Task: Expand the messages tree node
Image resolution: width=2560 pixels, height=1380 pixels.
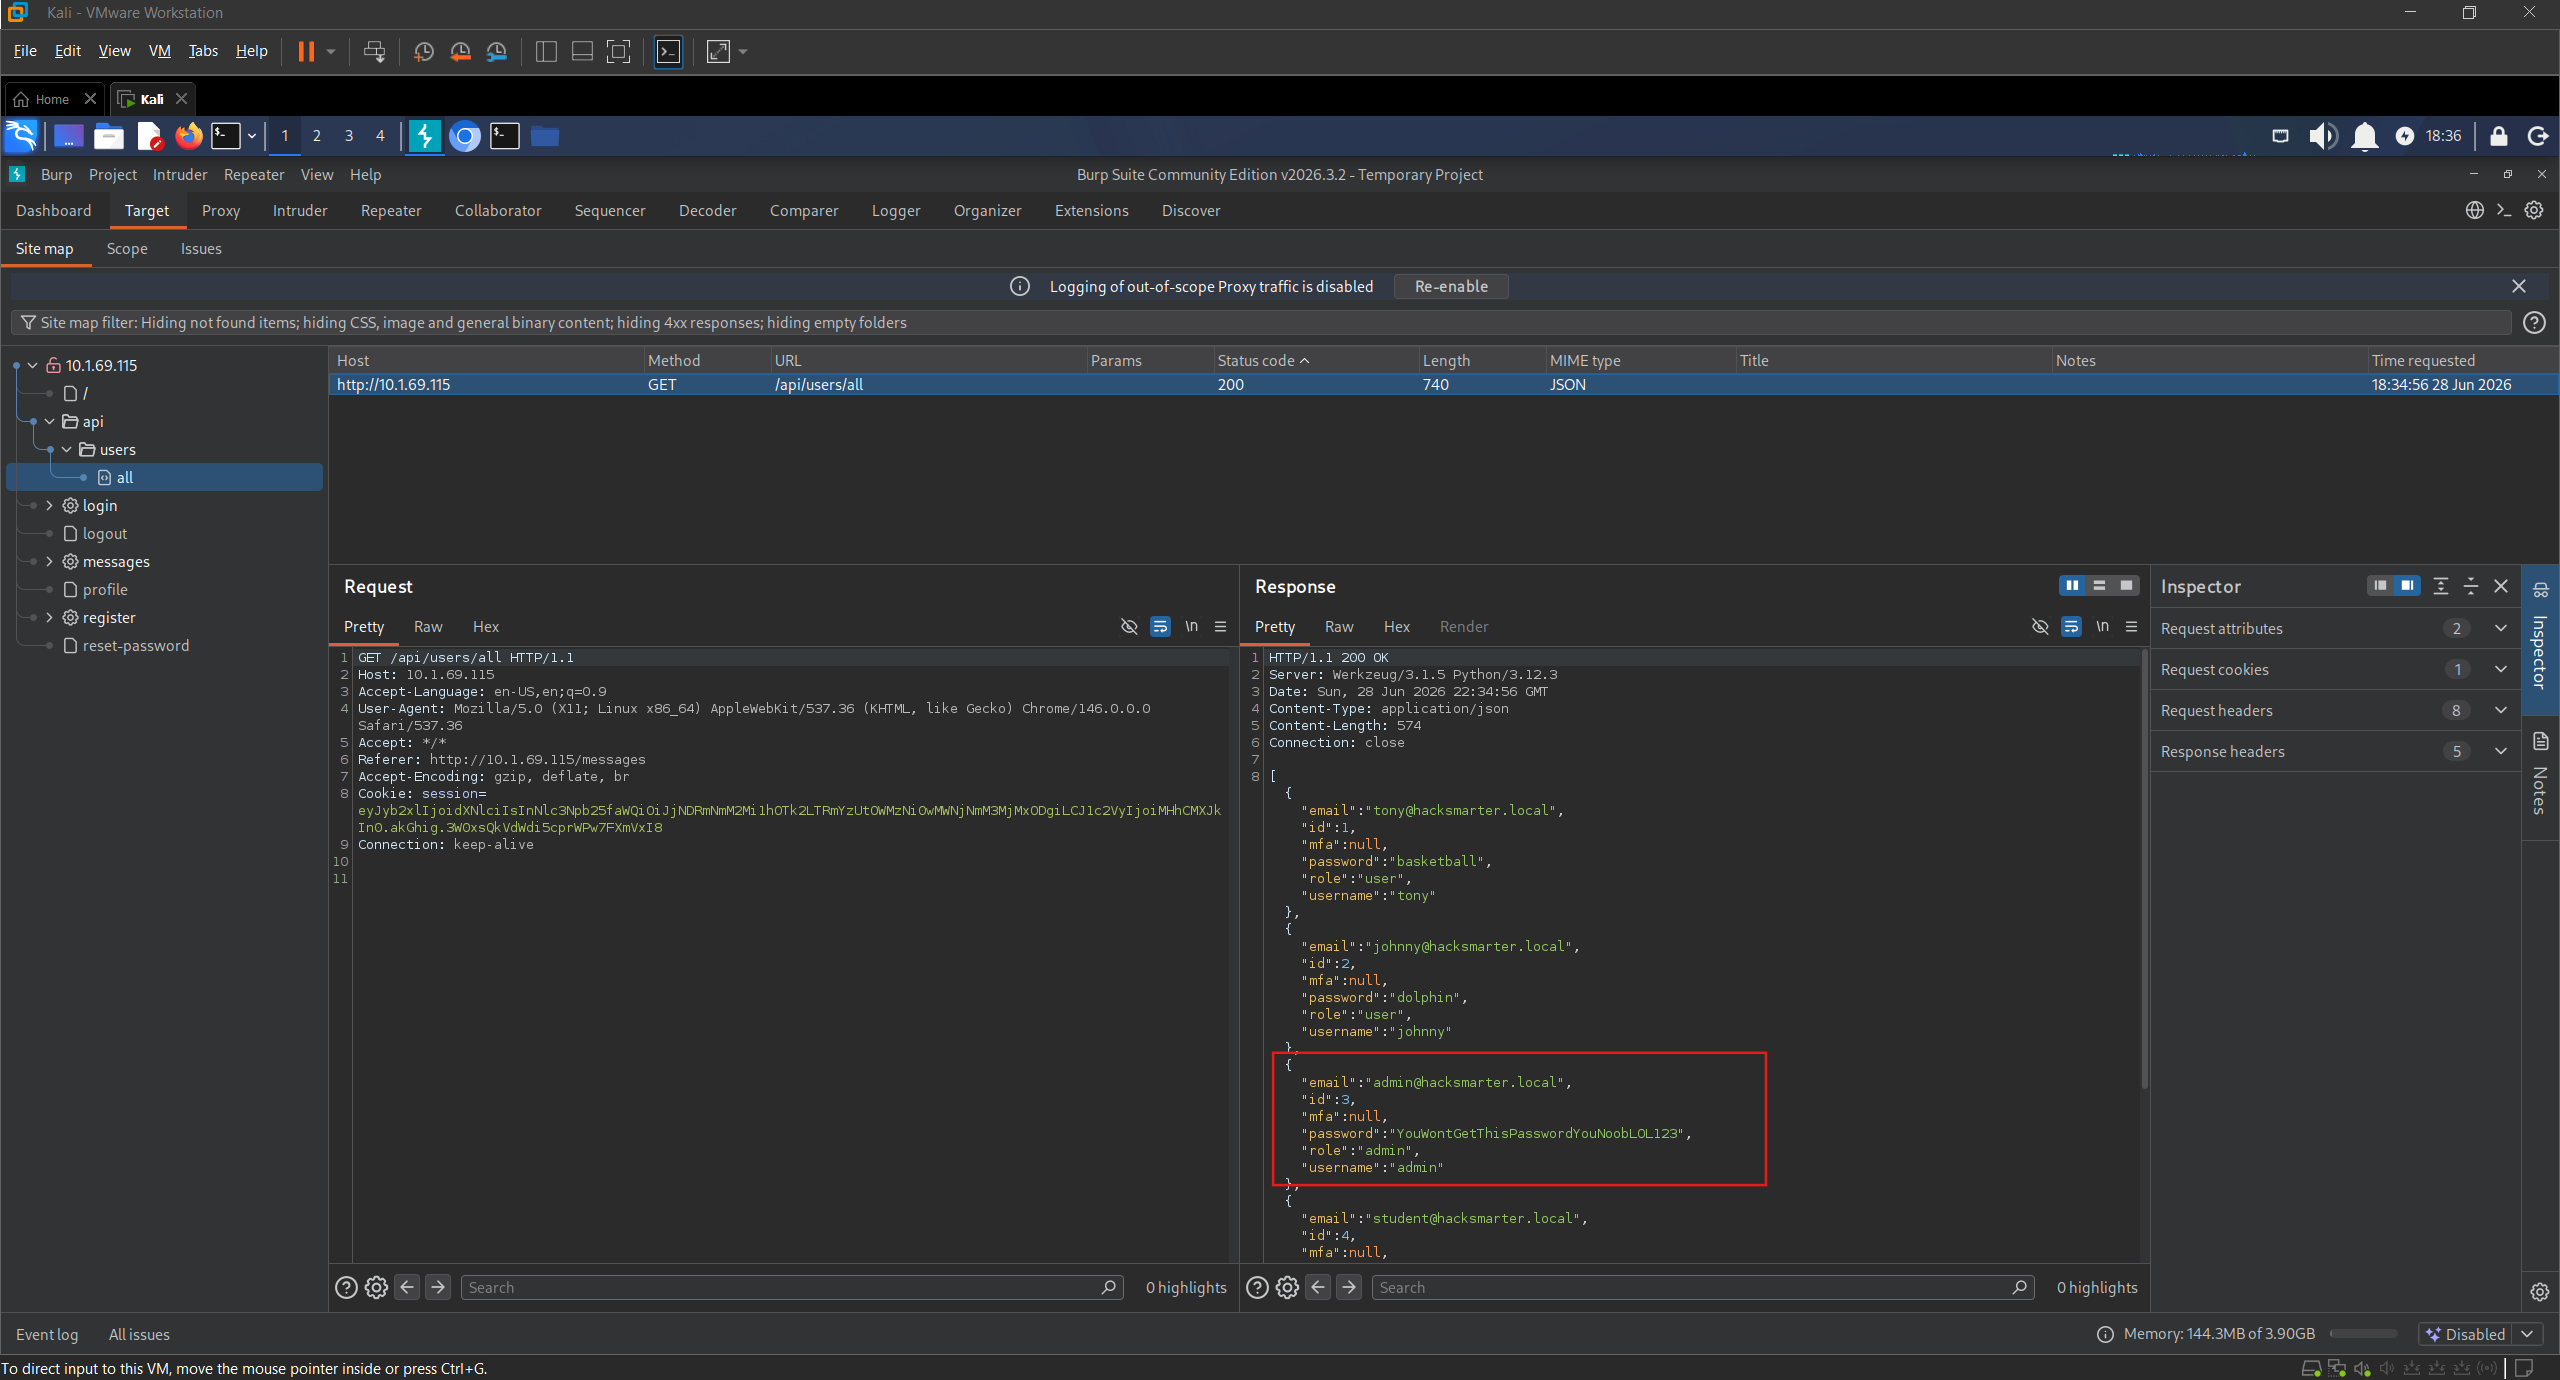Action: tap(50, 561)
